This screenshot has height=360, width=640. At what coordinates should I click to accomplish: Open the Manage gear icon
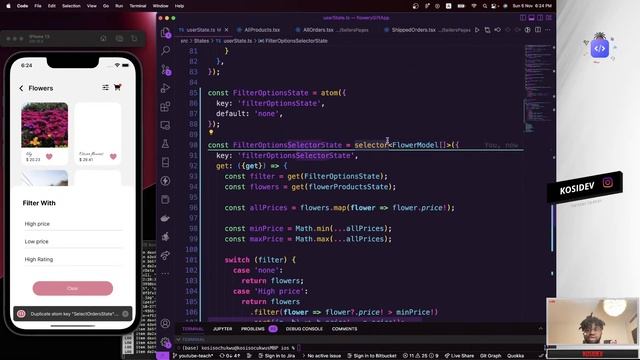pyautogui.click(x=165, y=342)
